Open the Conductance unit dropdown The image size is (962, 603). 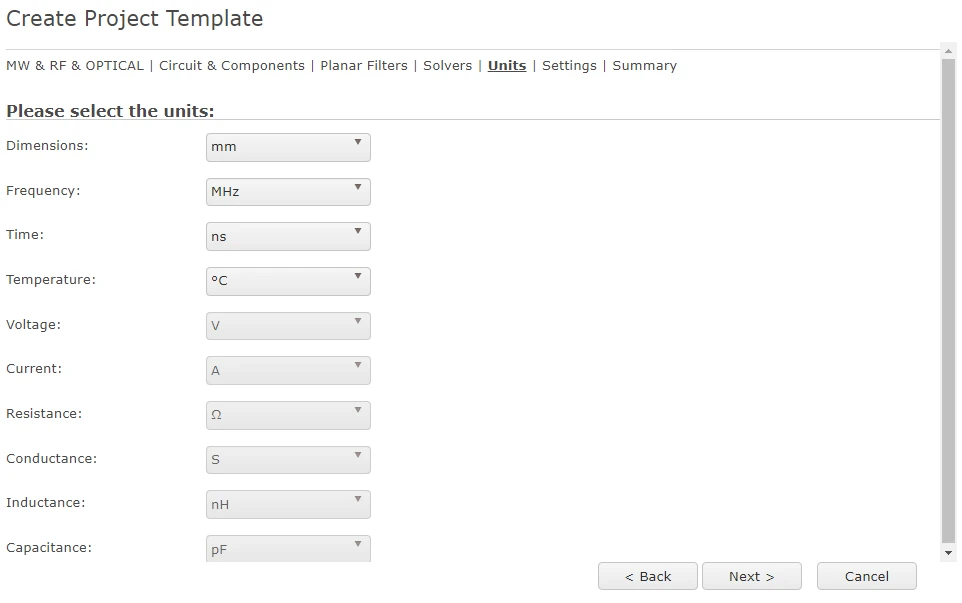(288, 460)
